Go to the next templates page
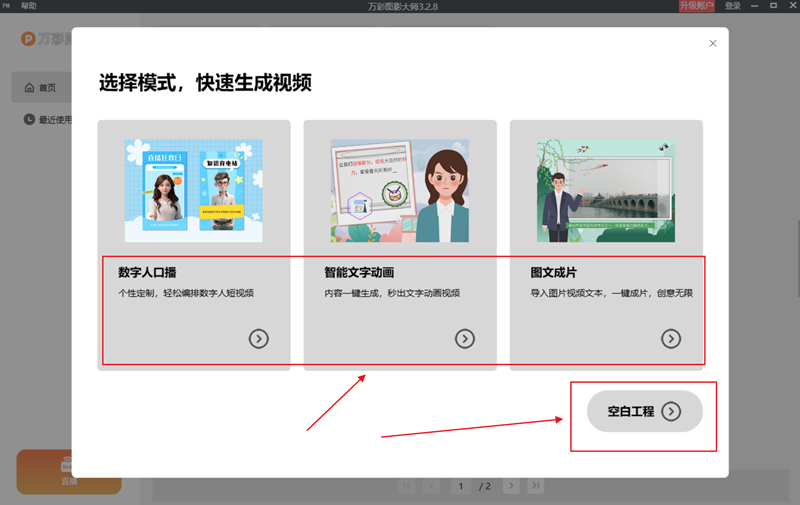 tap(511, 486)
